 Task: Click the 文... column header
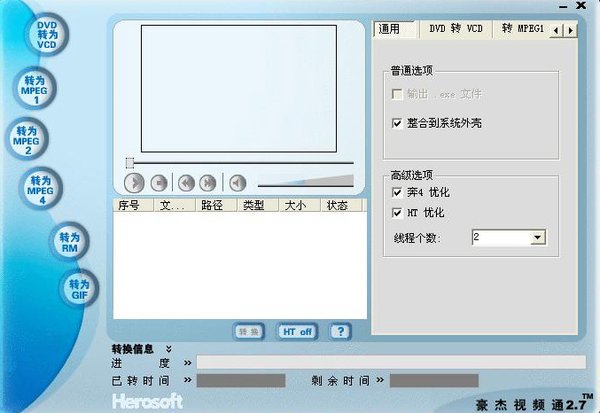174,205
